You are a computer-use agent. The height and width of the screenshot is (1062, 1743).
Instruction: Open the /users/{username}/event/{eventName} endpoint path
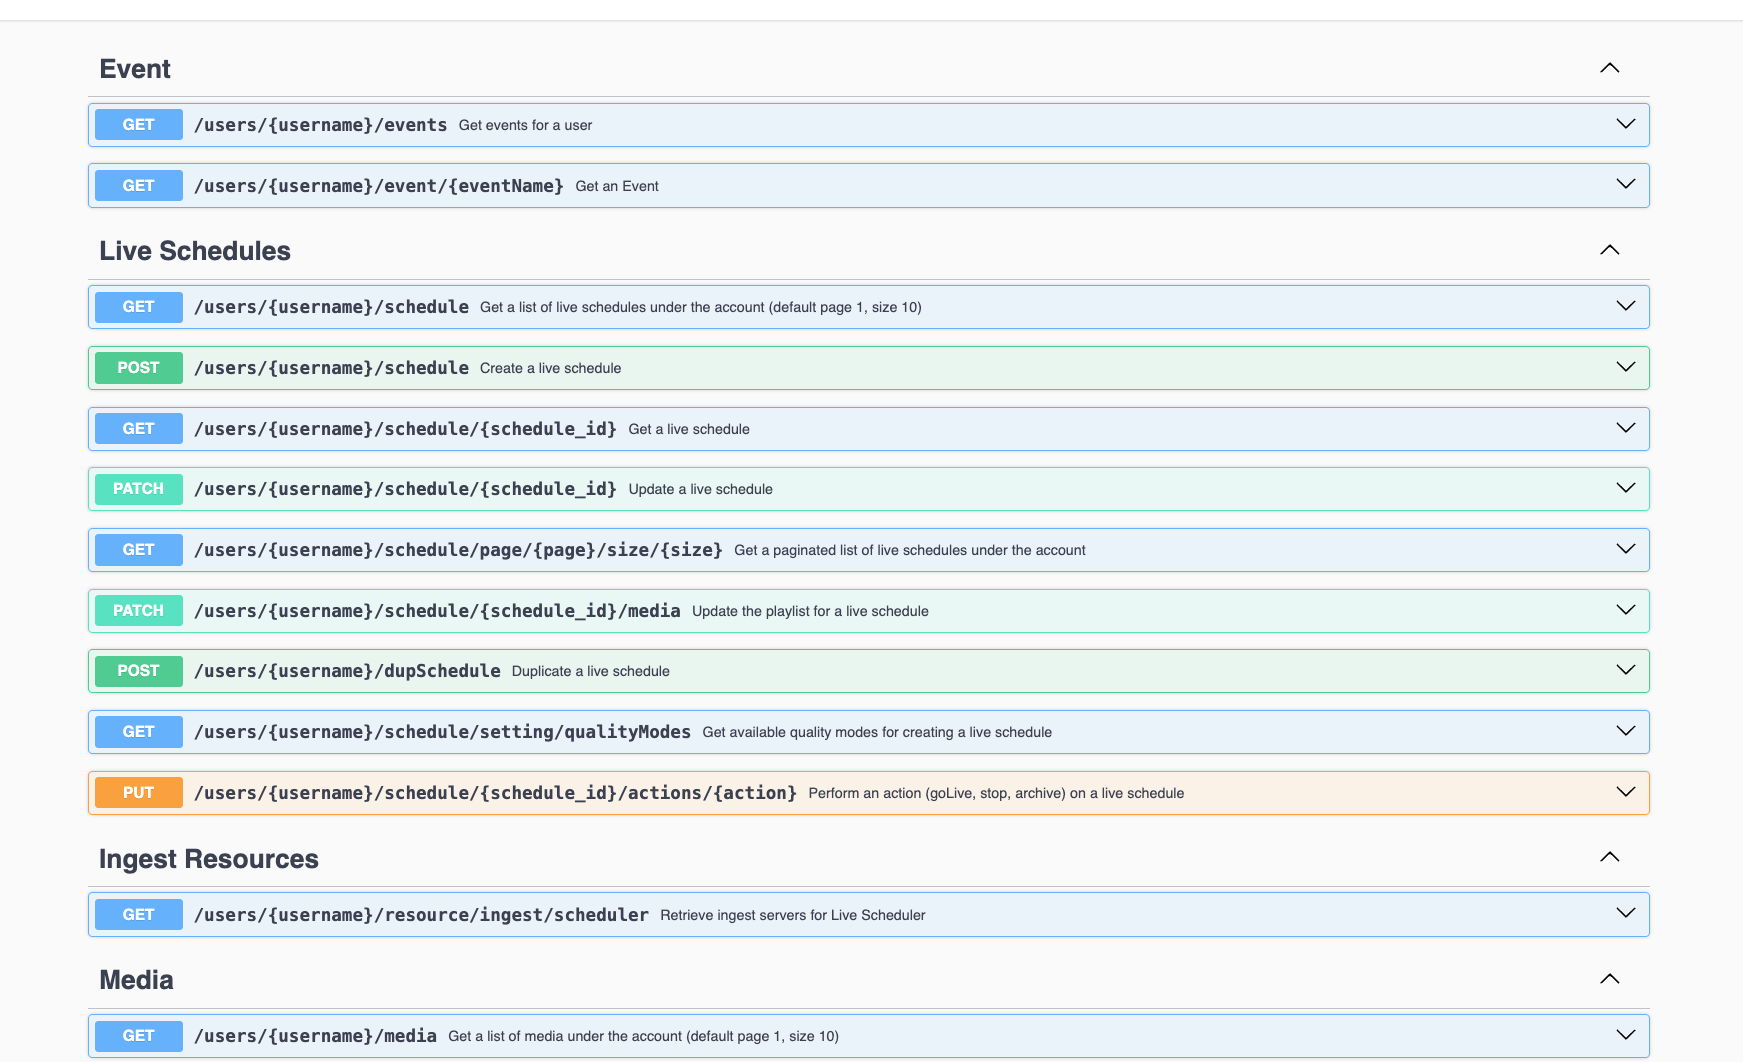pyautogui.click(x=378, y=186)
